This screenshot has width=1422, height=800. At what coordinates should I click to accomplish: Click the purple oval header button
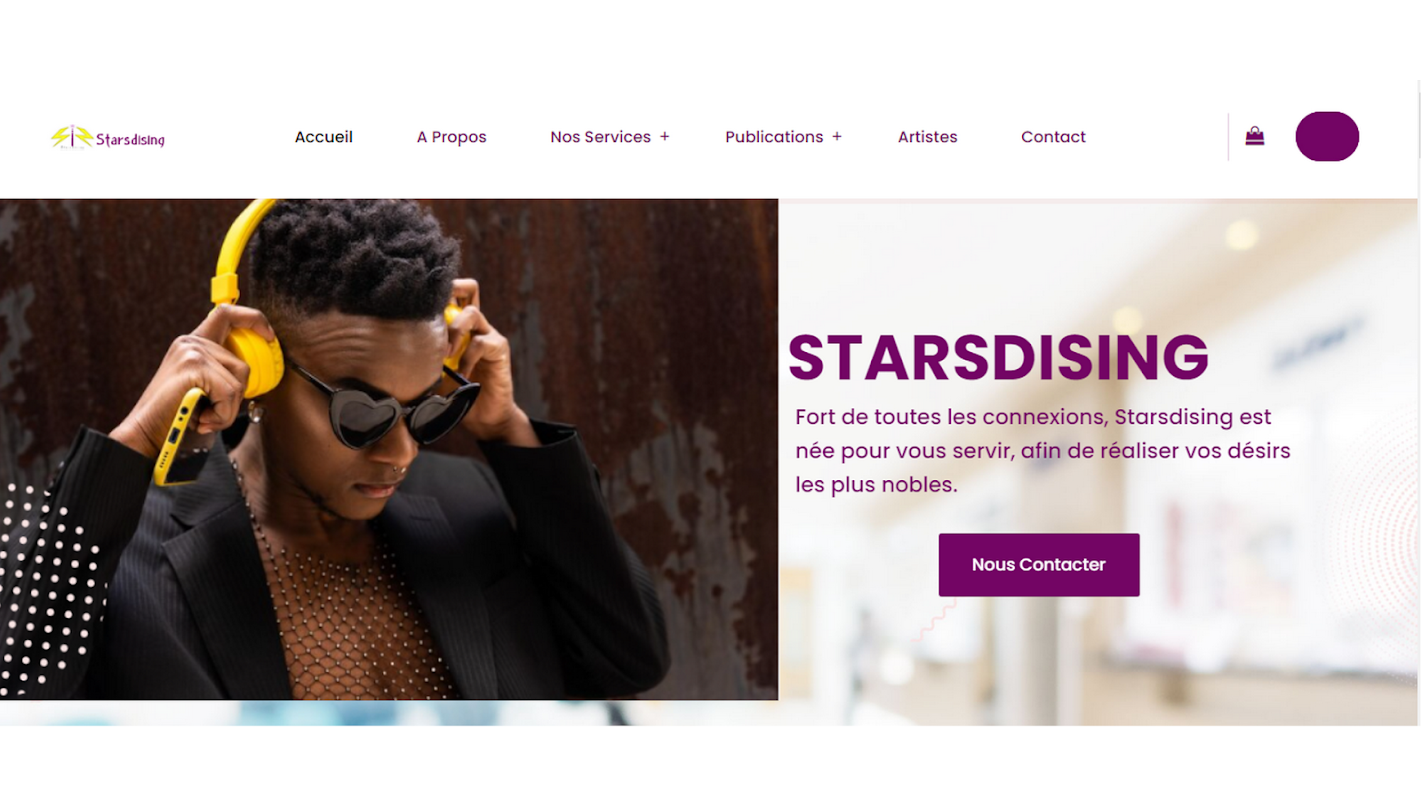coord(1327,136)
